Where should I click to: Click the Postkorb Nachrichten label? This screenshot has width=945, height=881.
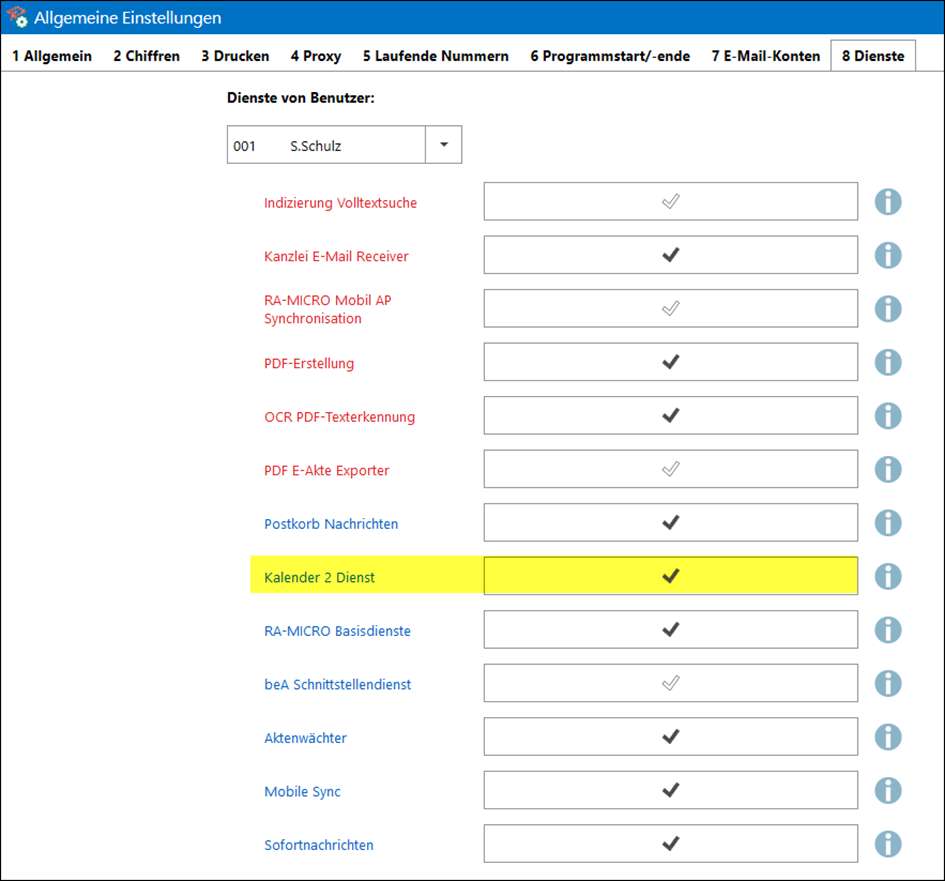(x=331, y=524)
